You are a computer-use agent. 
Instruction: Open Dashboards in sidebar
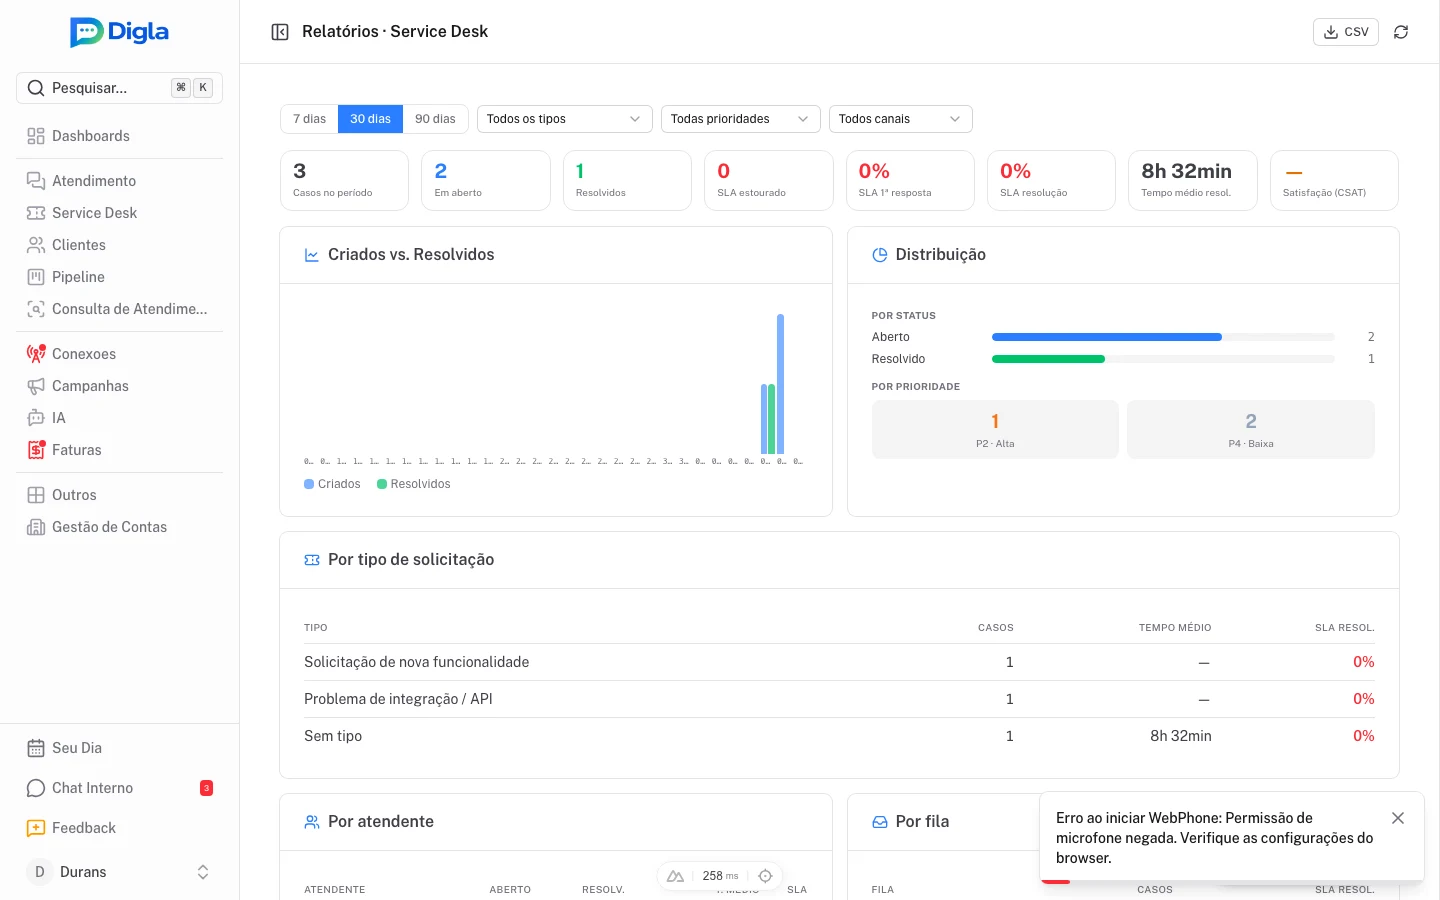point(119,136)
